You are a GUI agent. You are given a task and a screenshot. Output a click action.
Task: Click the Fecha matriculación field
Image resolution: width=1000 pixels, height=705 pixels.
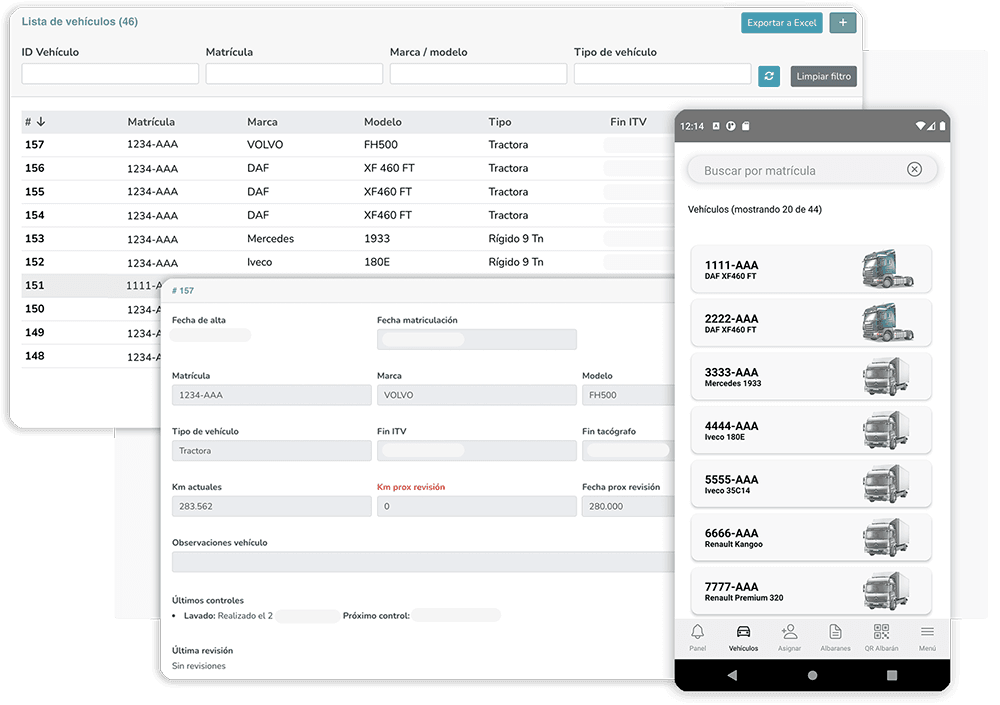476,339
